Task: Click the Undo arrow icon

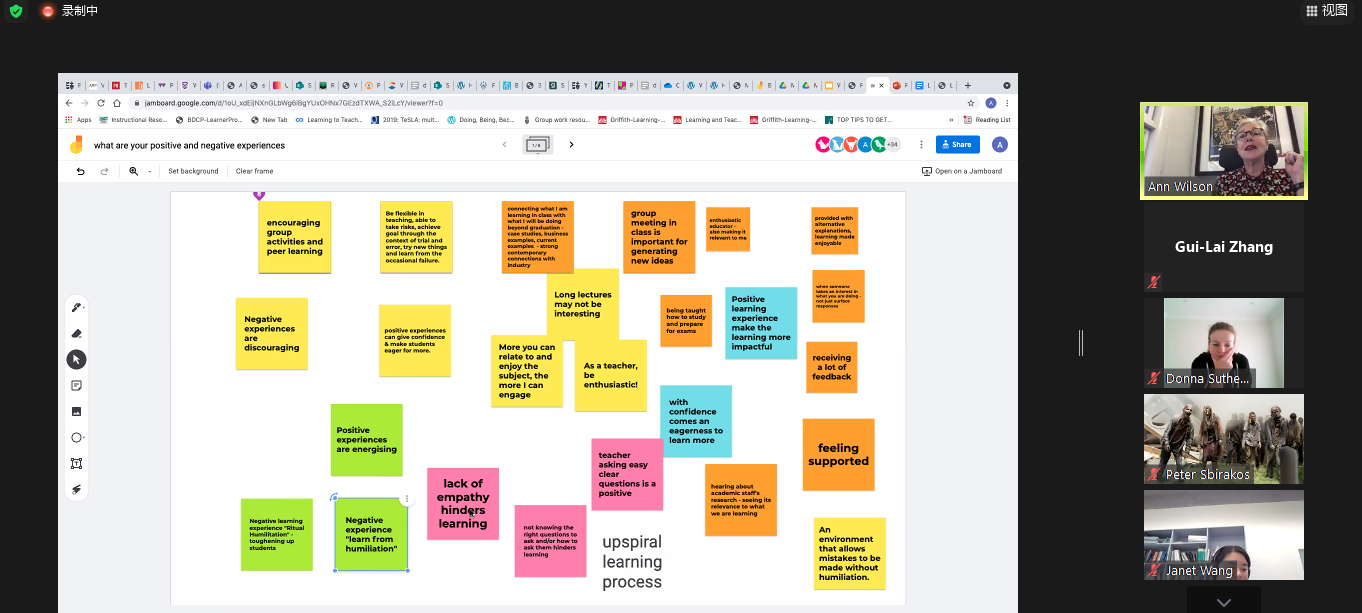Action: [81, 171]
